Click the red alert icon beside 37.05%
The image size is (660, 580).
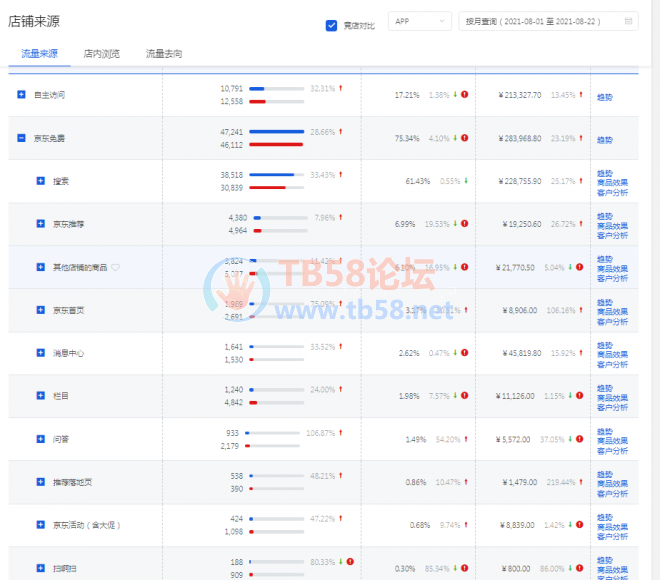point(580,439)
